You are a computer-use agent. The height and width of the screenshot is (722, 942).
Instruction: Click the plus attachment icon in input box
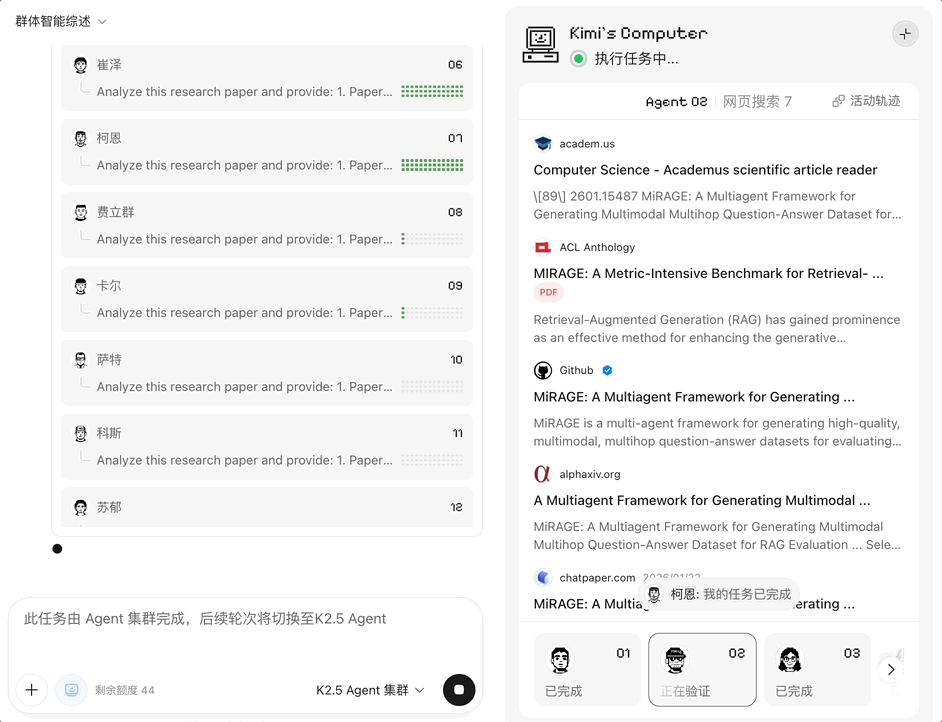[32, 689]
